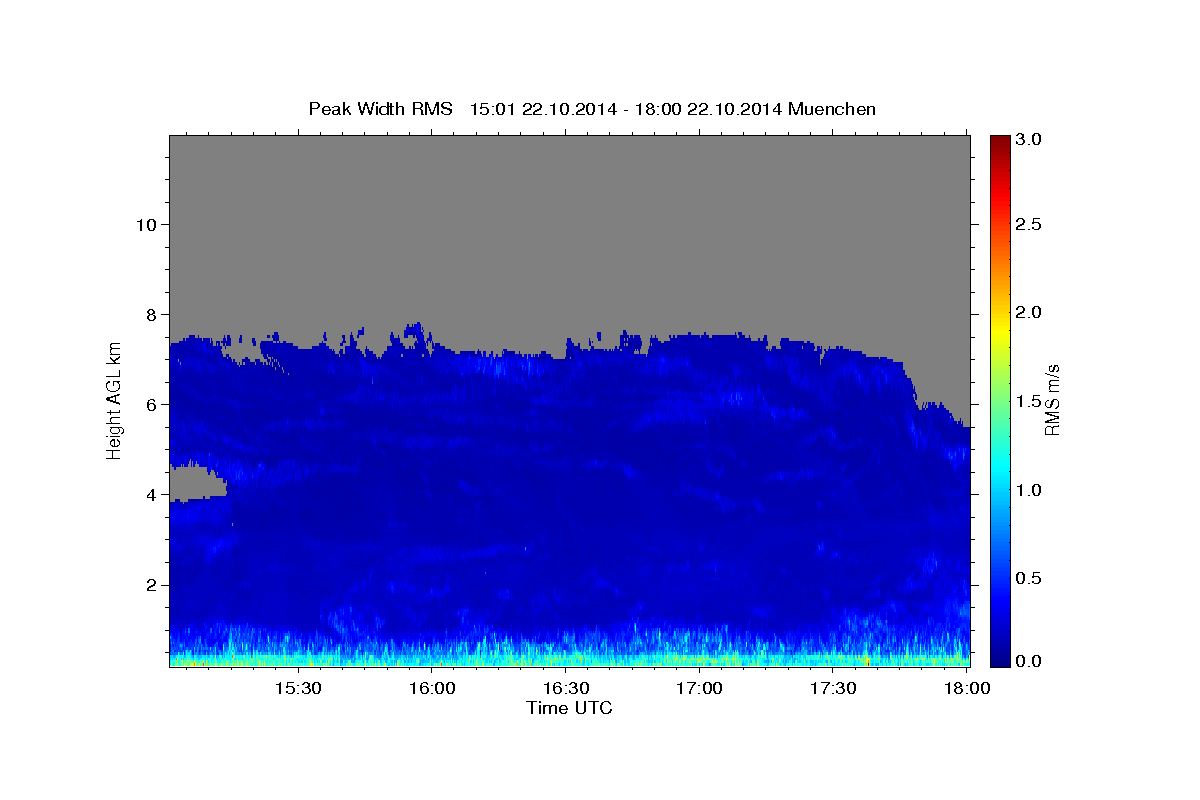1200x800 pixels.
Task: Click the 17:00 time tick label
Action: tap(699, 688)
